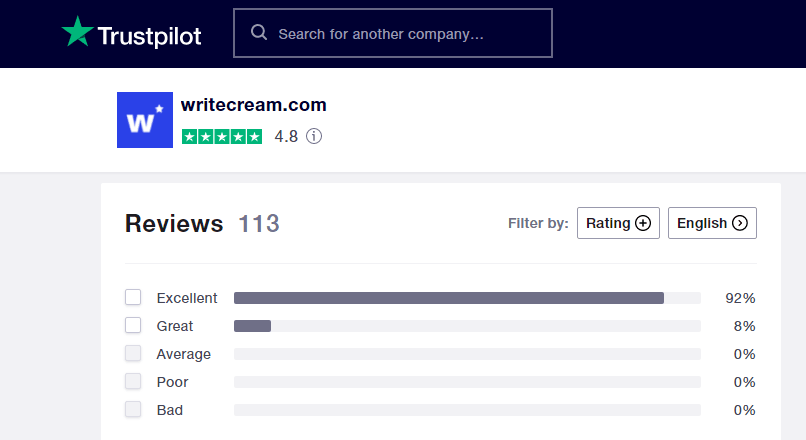
Task: Click the Bad 0% rating bar
Action: tap(467, 410)
